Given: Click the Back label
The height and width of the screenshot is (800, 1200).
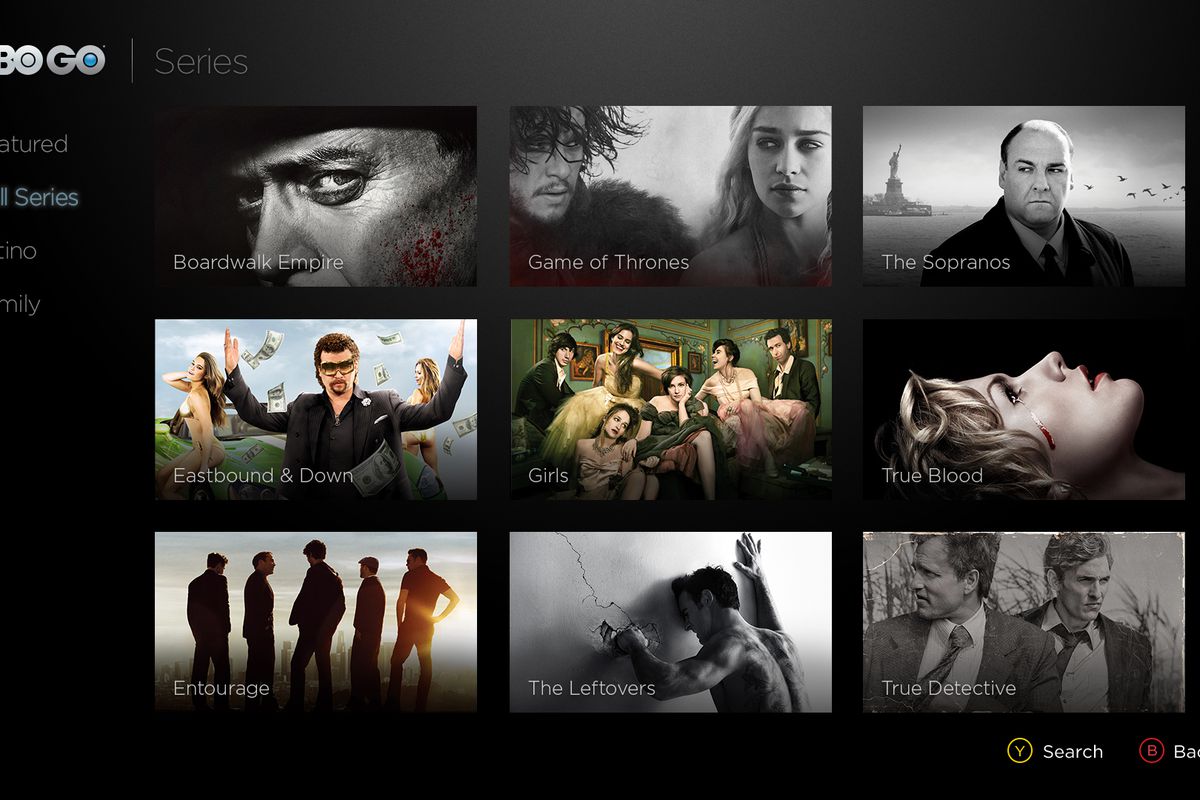Looking at the screenshot, I should point(1187,751).
